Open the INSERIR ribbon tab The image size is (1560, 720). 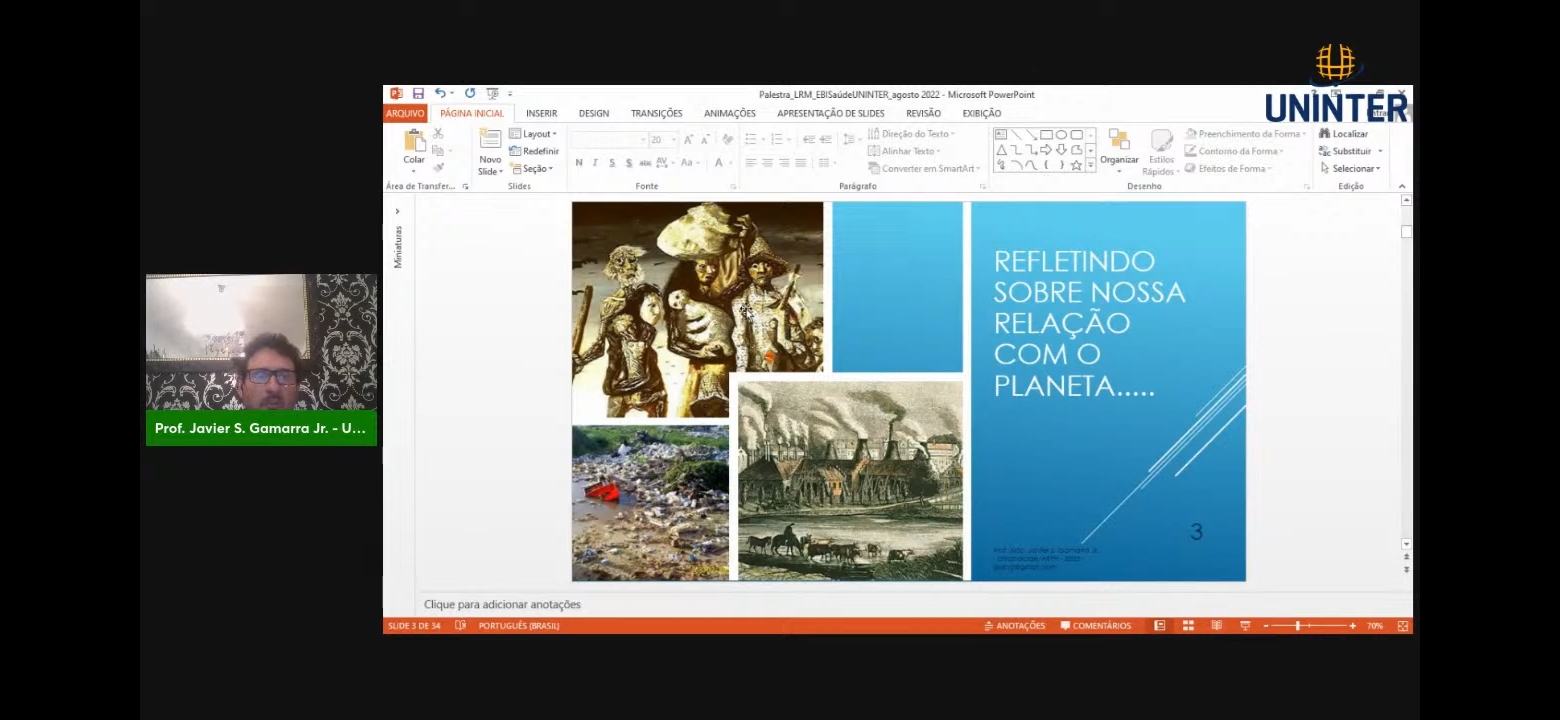coord(541,114)
